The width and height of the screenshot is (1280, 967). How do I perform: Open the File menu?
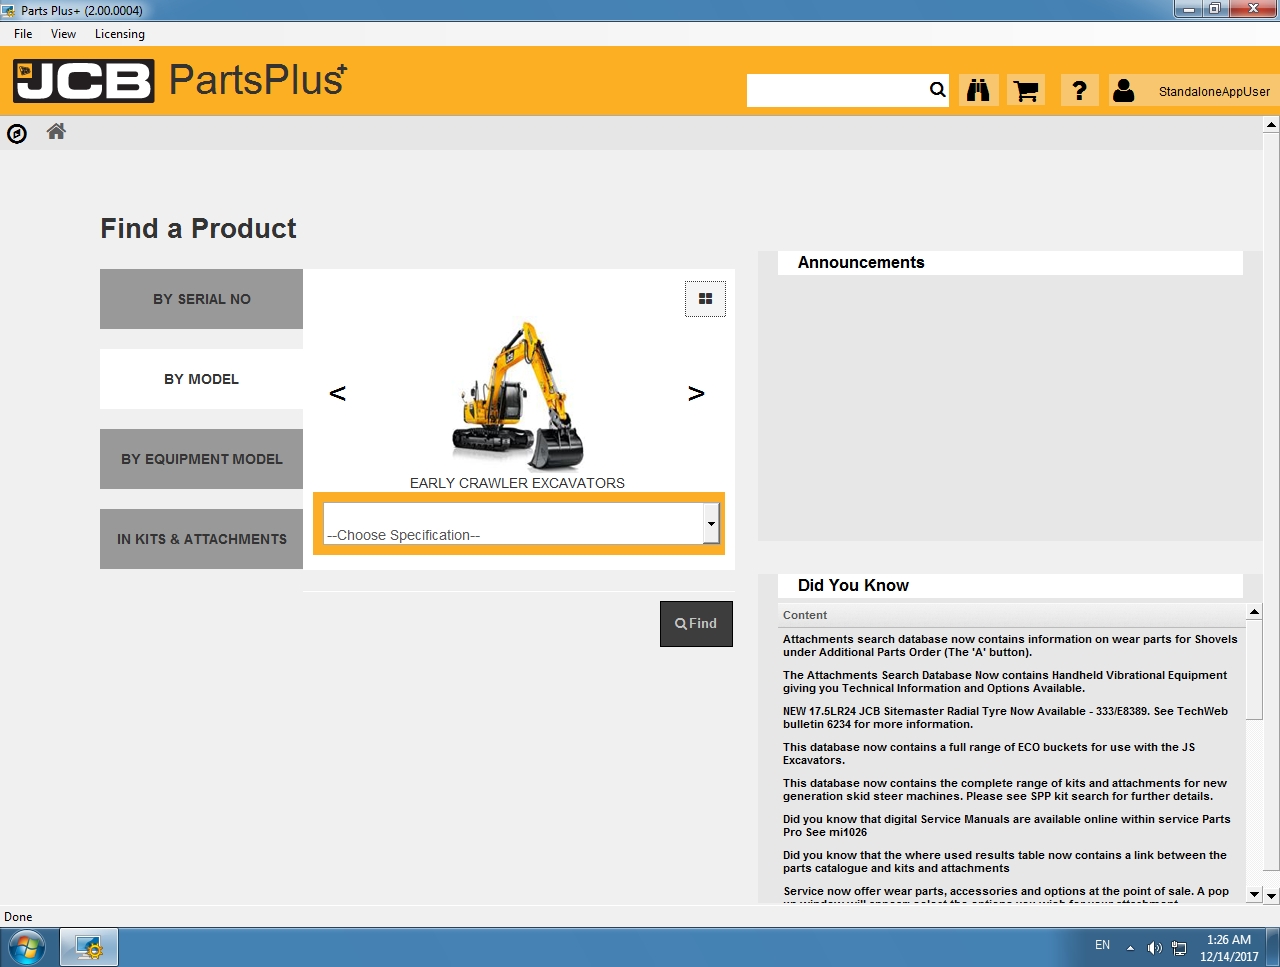[x=23, y=34]
